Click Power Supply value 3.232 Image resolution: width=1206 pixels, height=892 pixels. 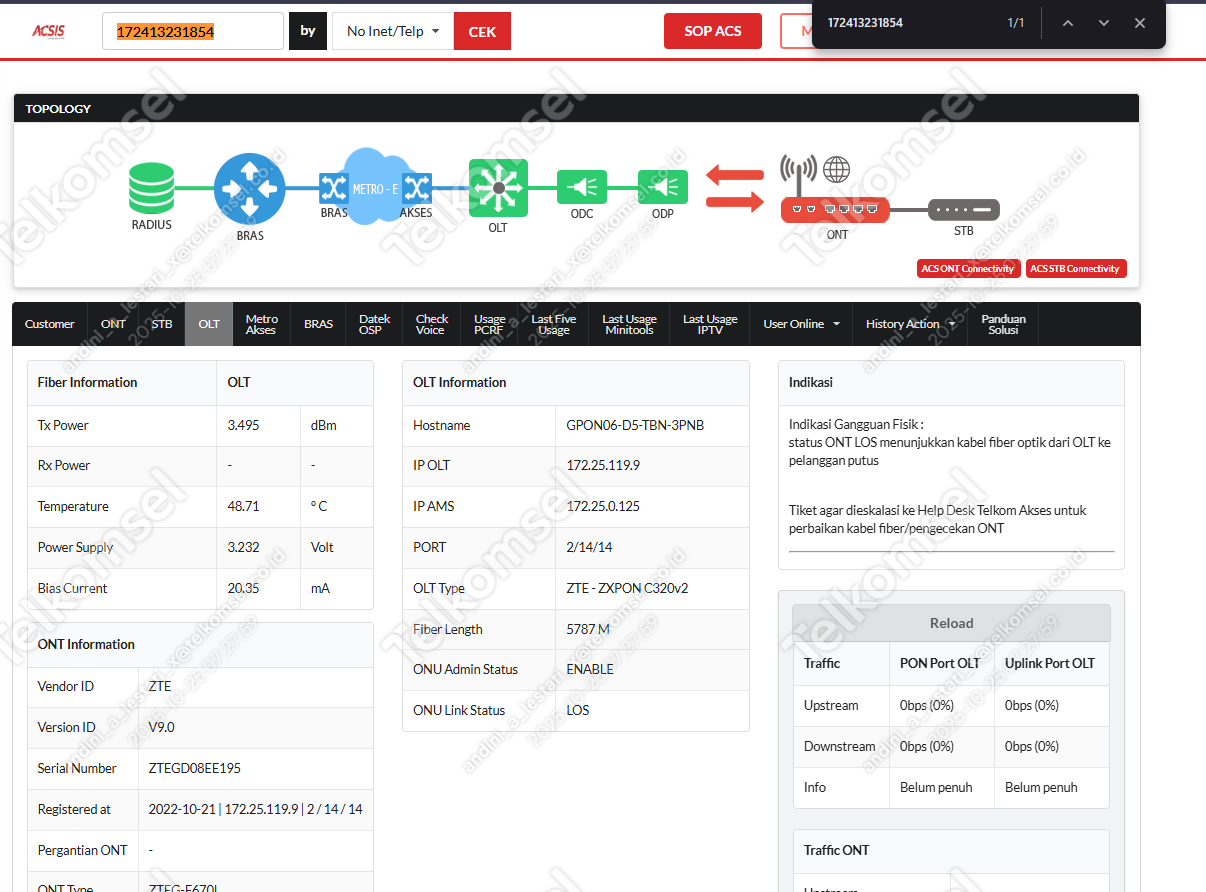pos(243,547)
